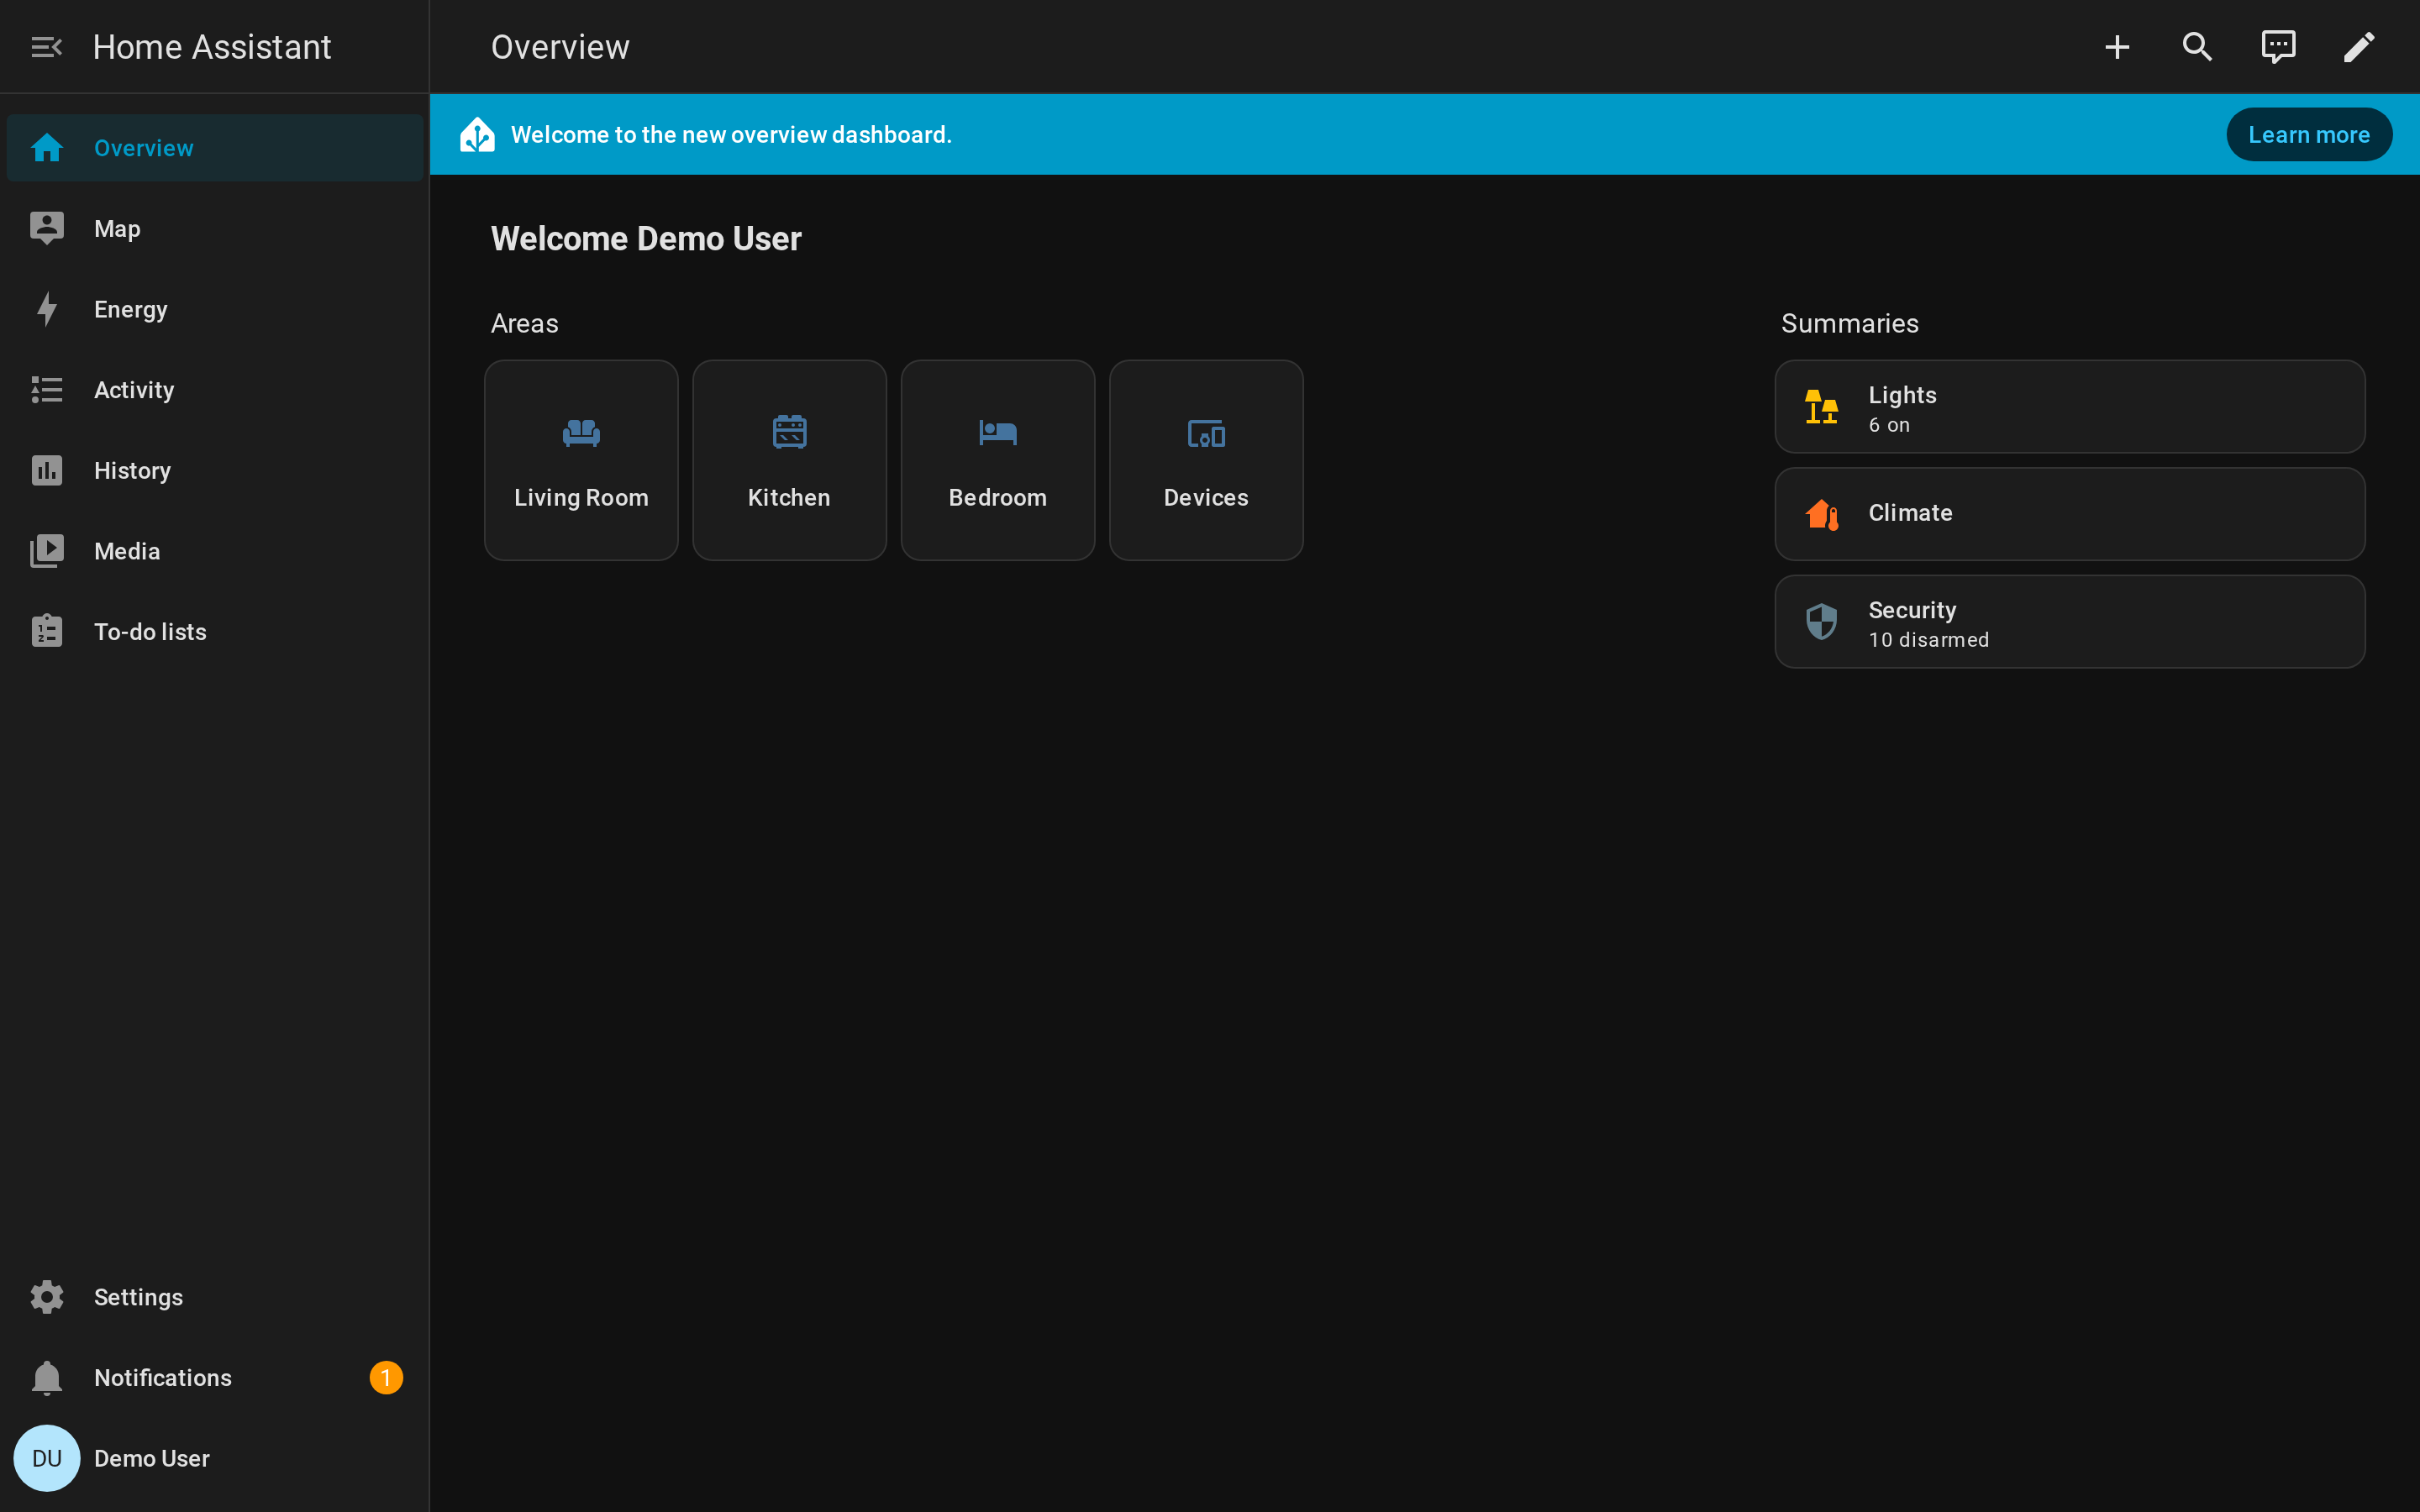The height and width of the screenshot is (1512, 2420).
Task: Show Notifications from the sidebar
Action: coord(215,1378)
